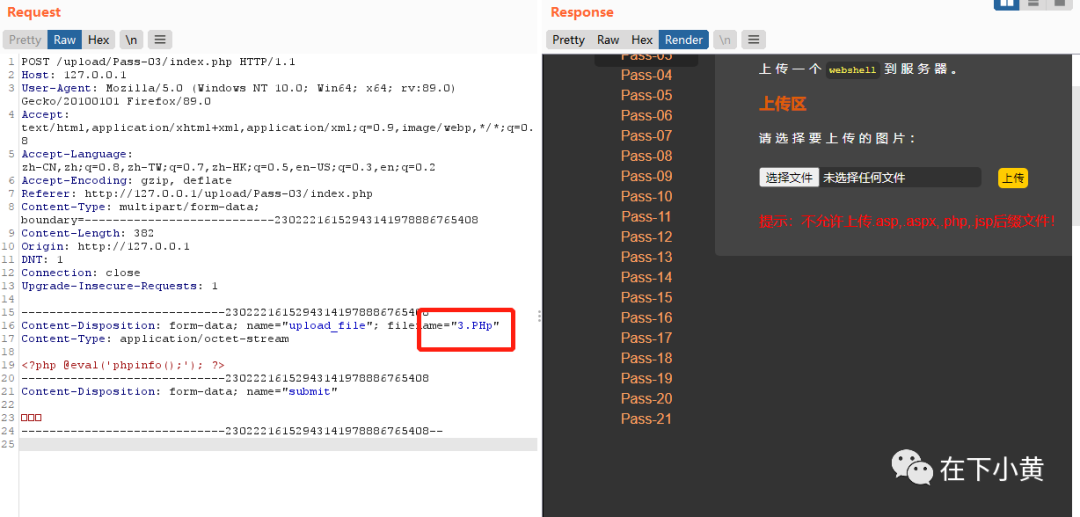Click the 'webshell' code label
Screen dimensions: 1080x517
click(853, 70)
